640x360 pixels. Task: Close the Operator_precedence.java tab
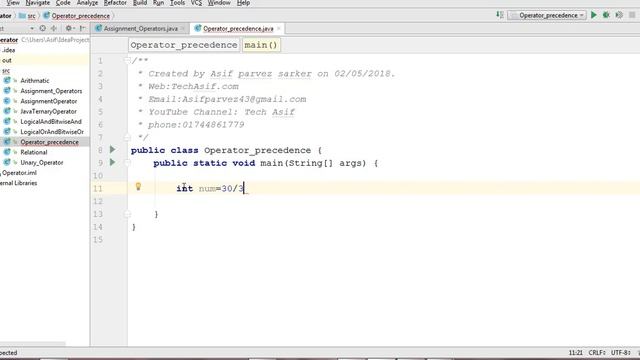[x=279, y=29]
